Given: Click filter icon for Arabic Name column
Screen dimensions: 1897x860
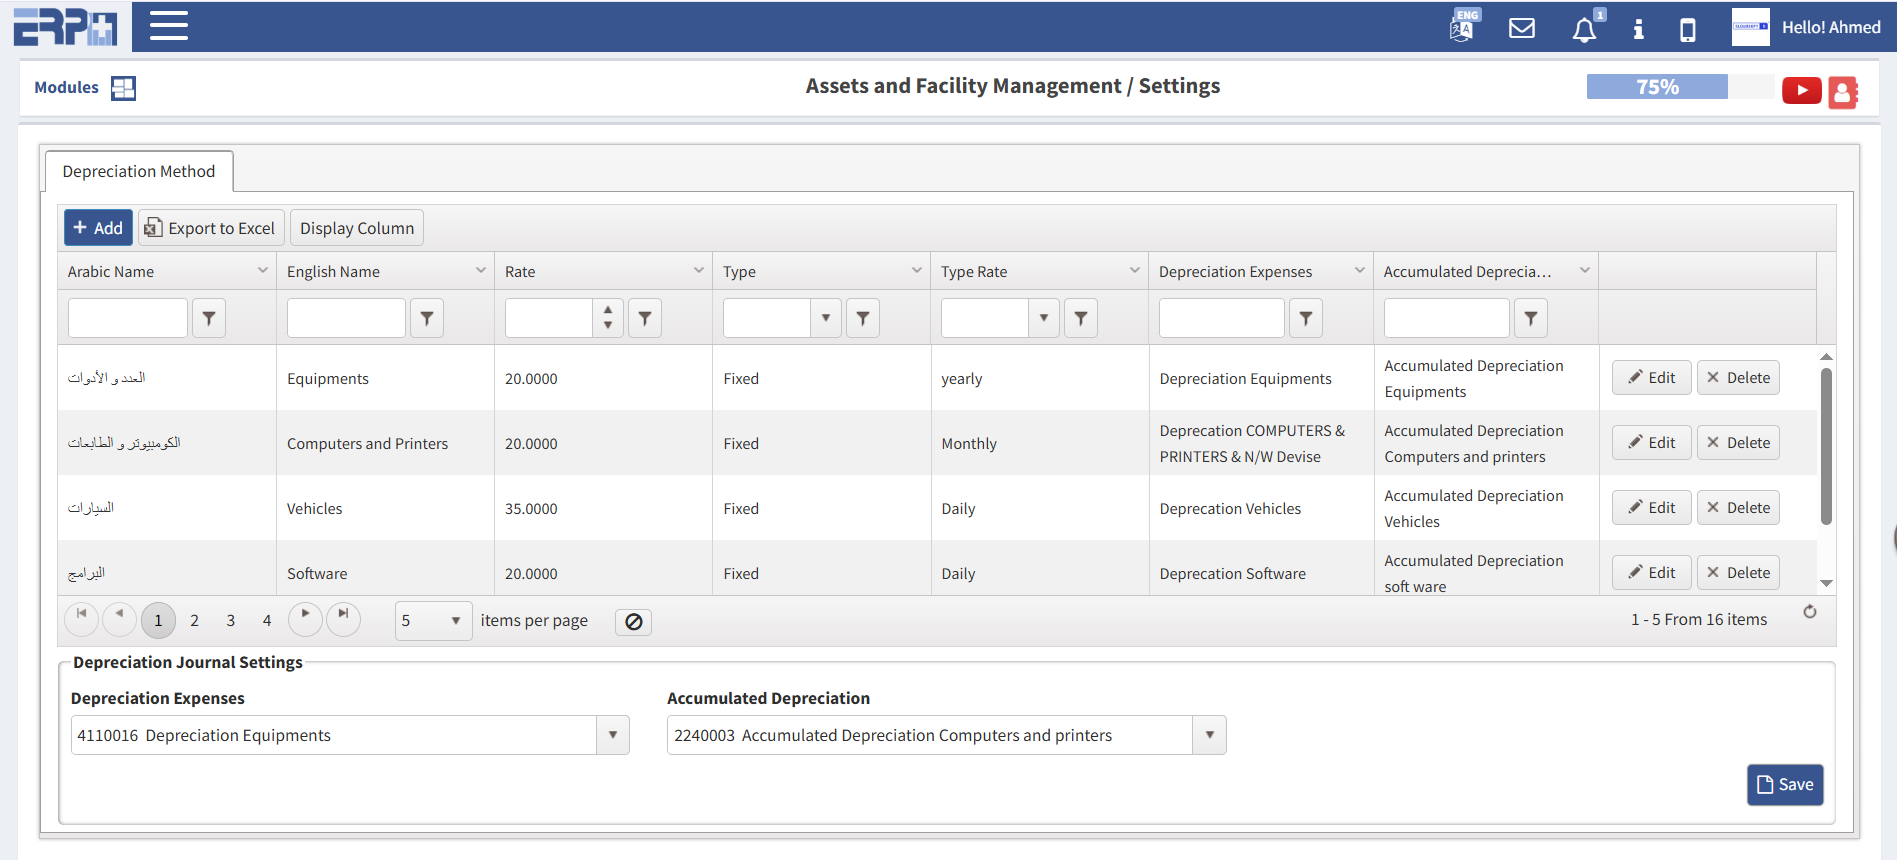Looking at the screenshot, I should click(x=209, y=318).
